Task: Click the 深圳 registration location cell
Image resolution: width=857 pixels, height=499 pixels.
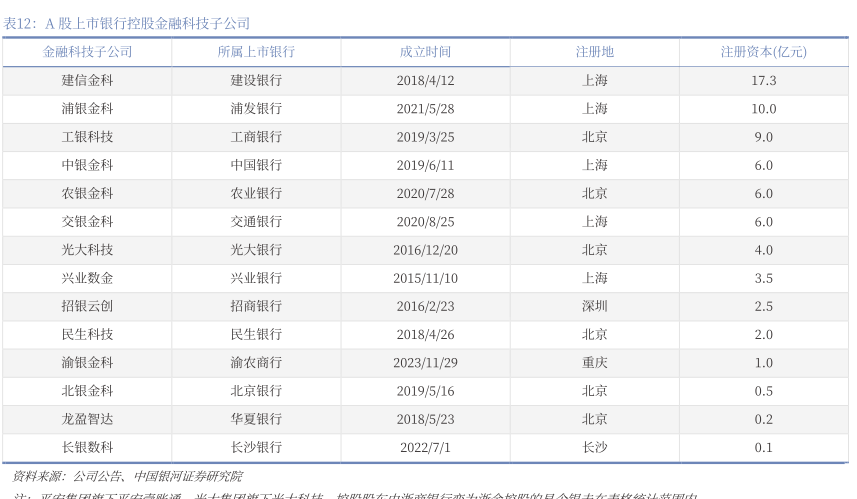Action: point(594,306)
